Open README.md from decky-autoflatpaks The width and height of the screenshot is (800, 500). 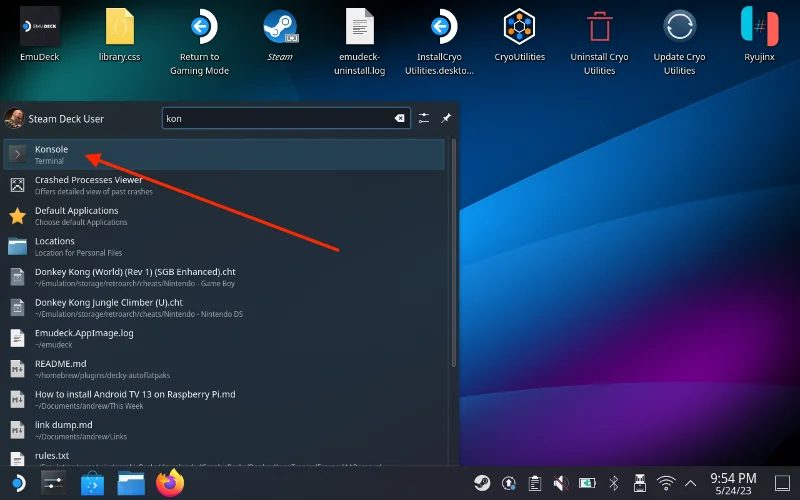coord(224,368)
